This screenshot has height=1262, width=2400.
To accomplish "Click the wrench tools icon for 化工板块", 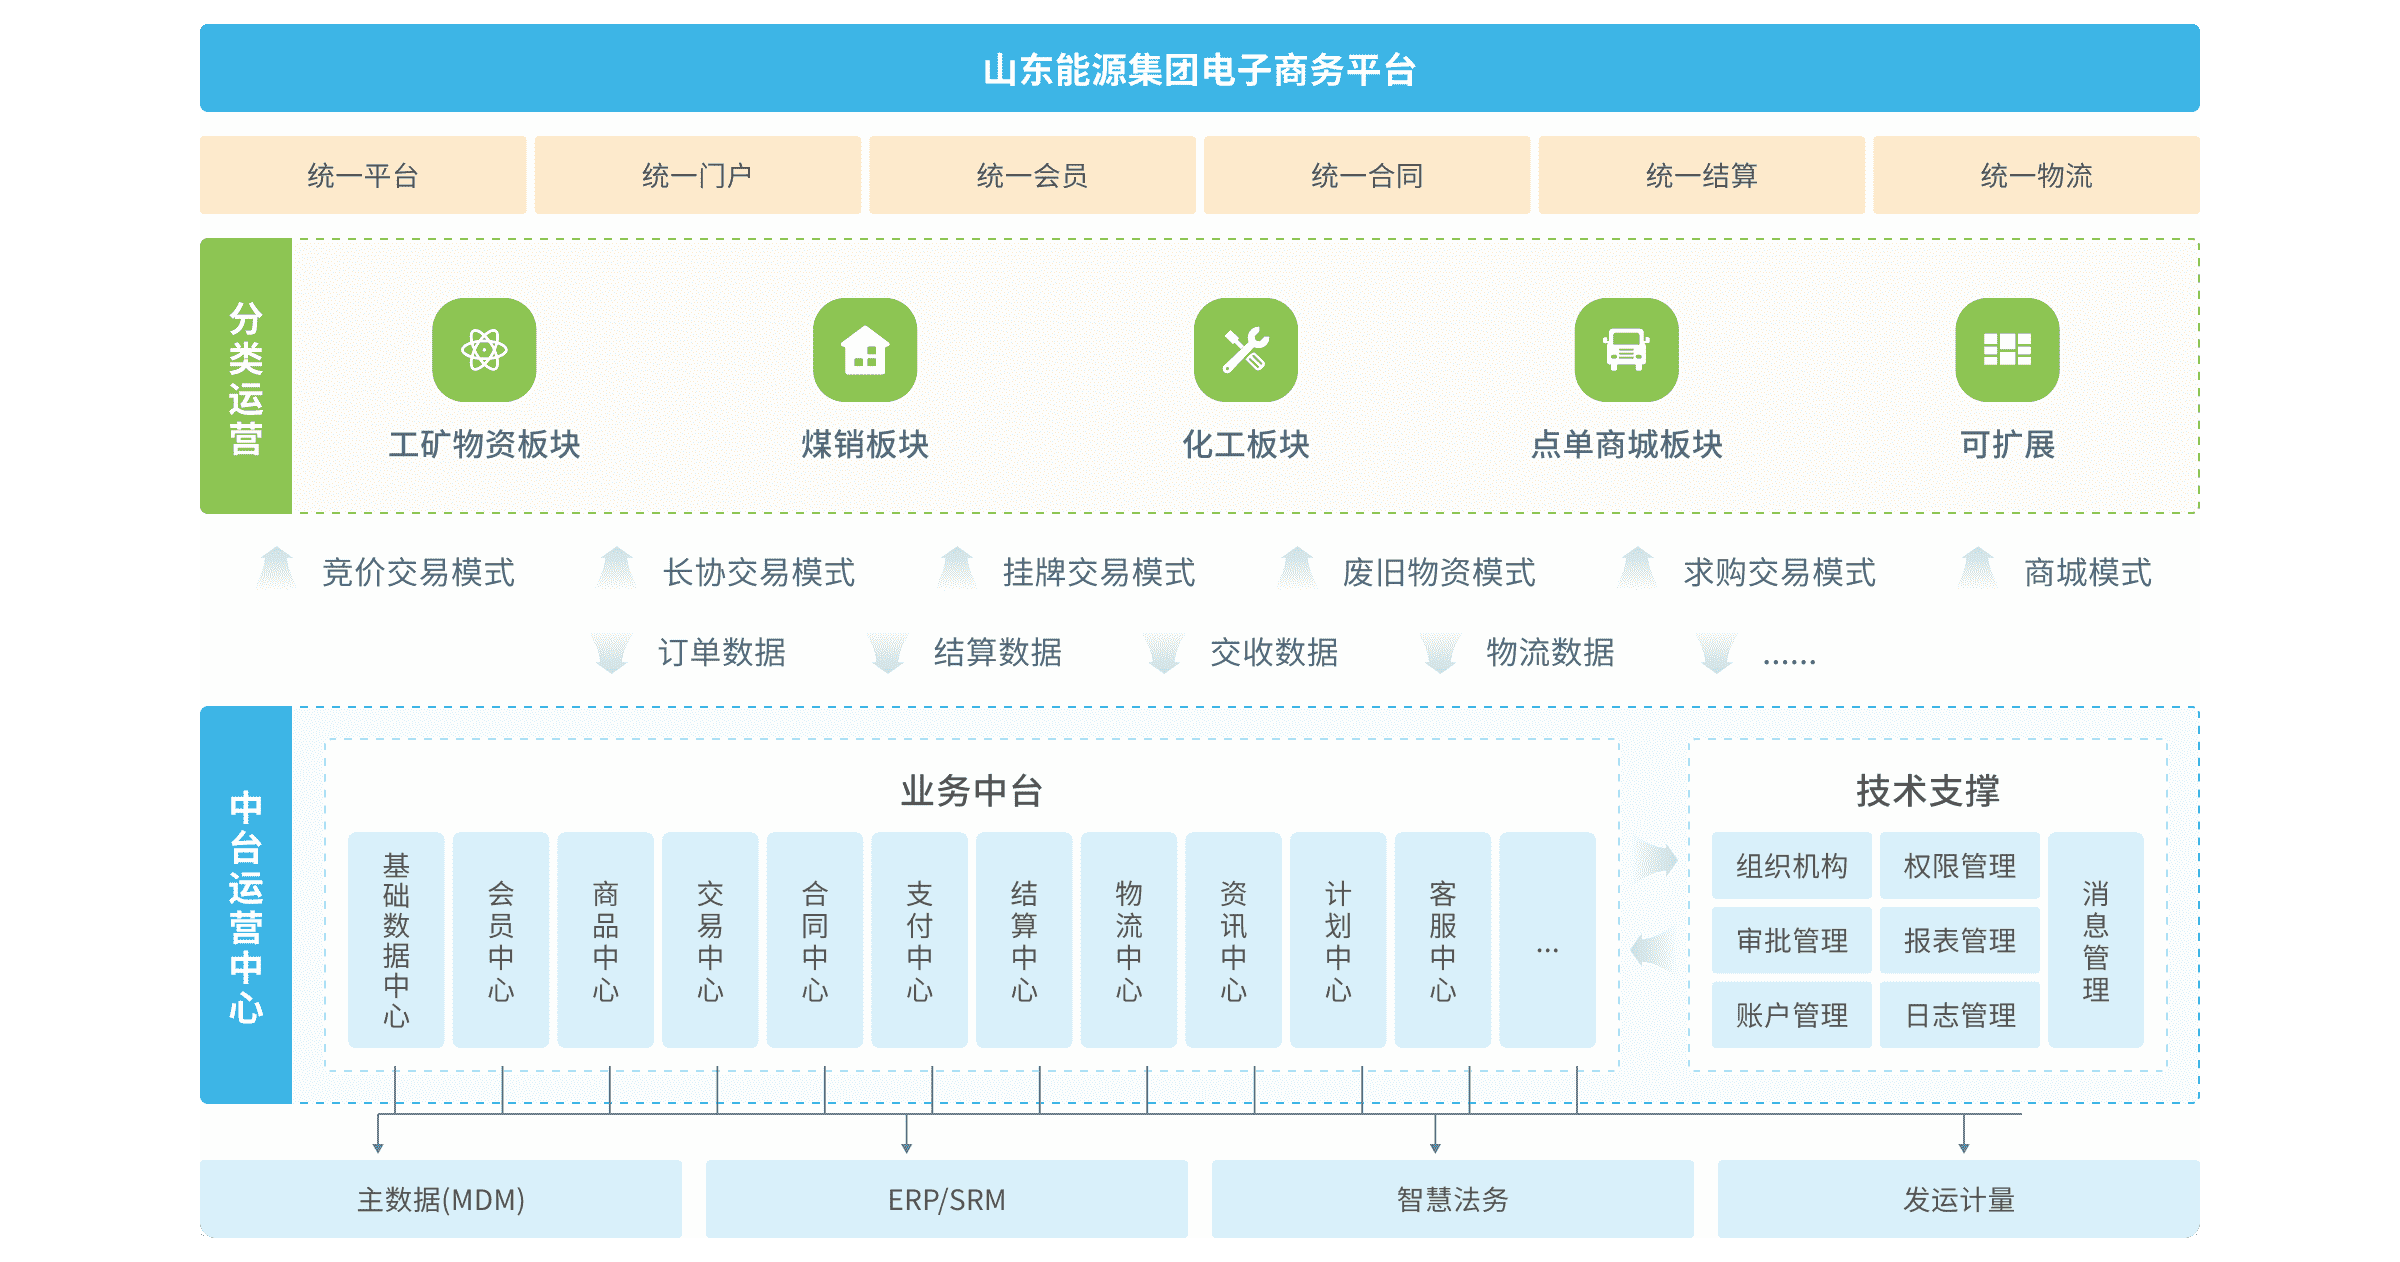I will (x=1246, y=350).
